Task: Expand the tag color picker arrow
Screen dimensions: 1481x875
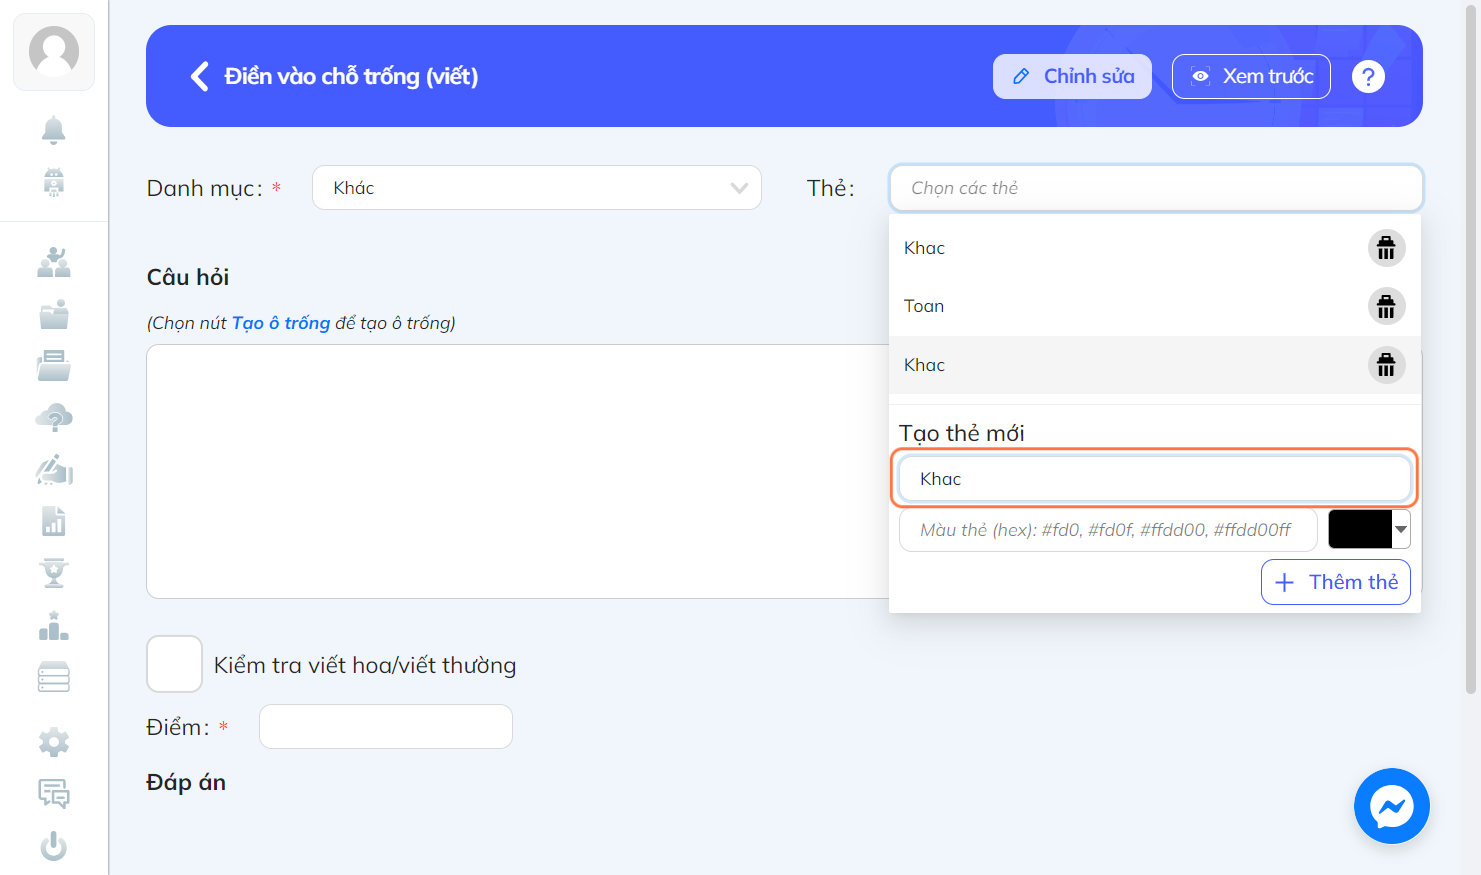Action: pyautogui.click(x=1401, y=529)
